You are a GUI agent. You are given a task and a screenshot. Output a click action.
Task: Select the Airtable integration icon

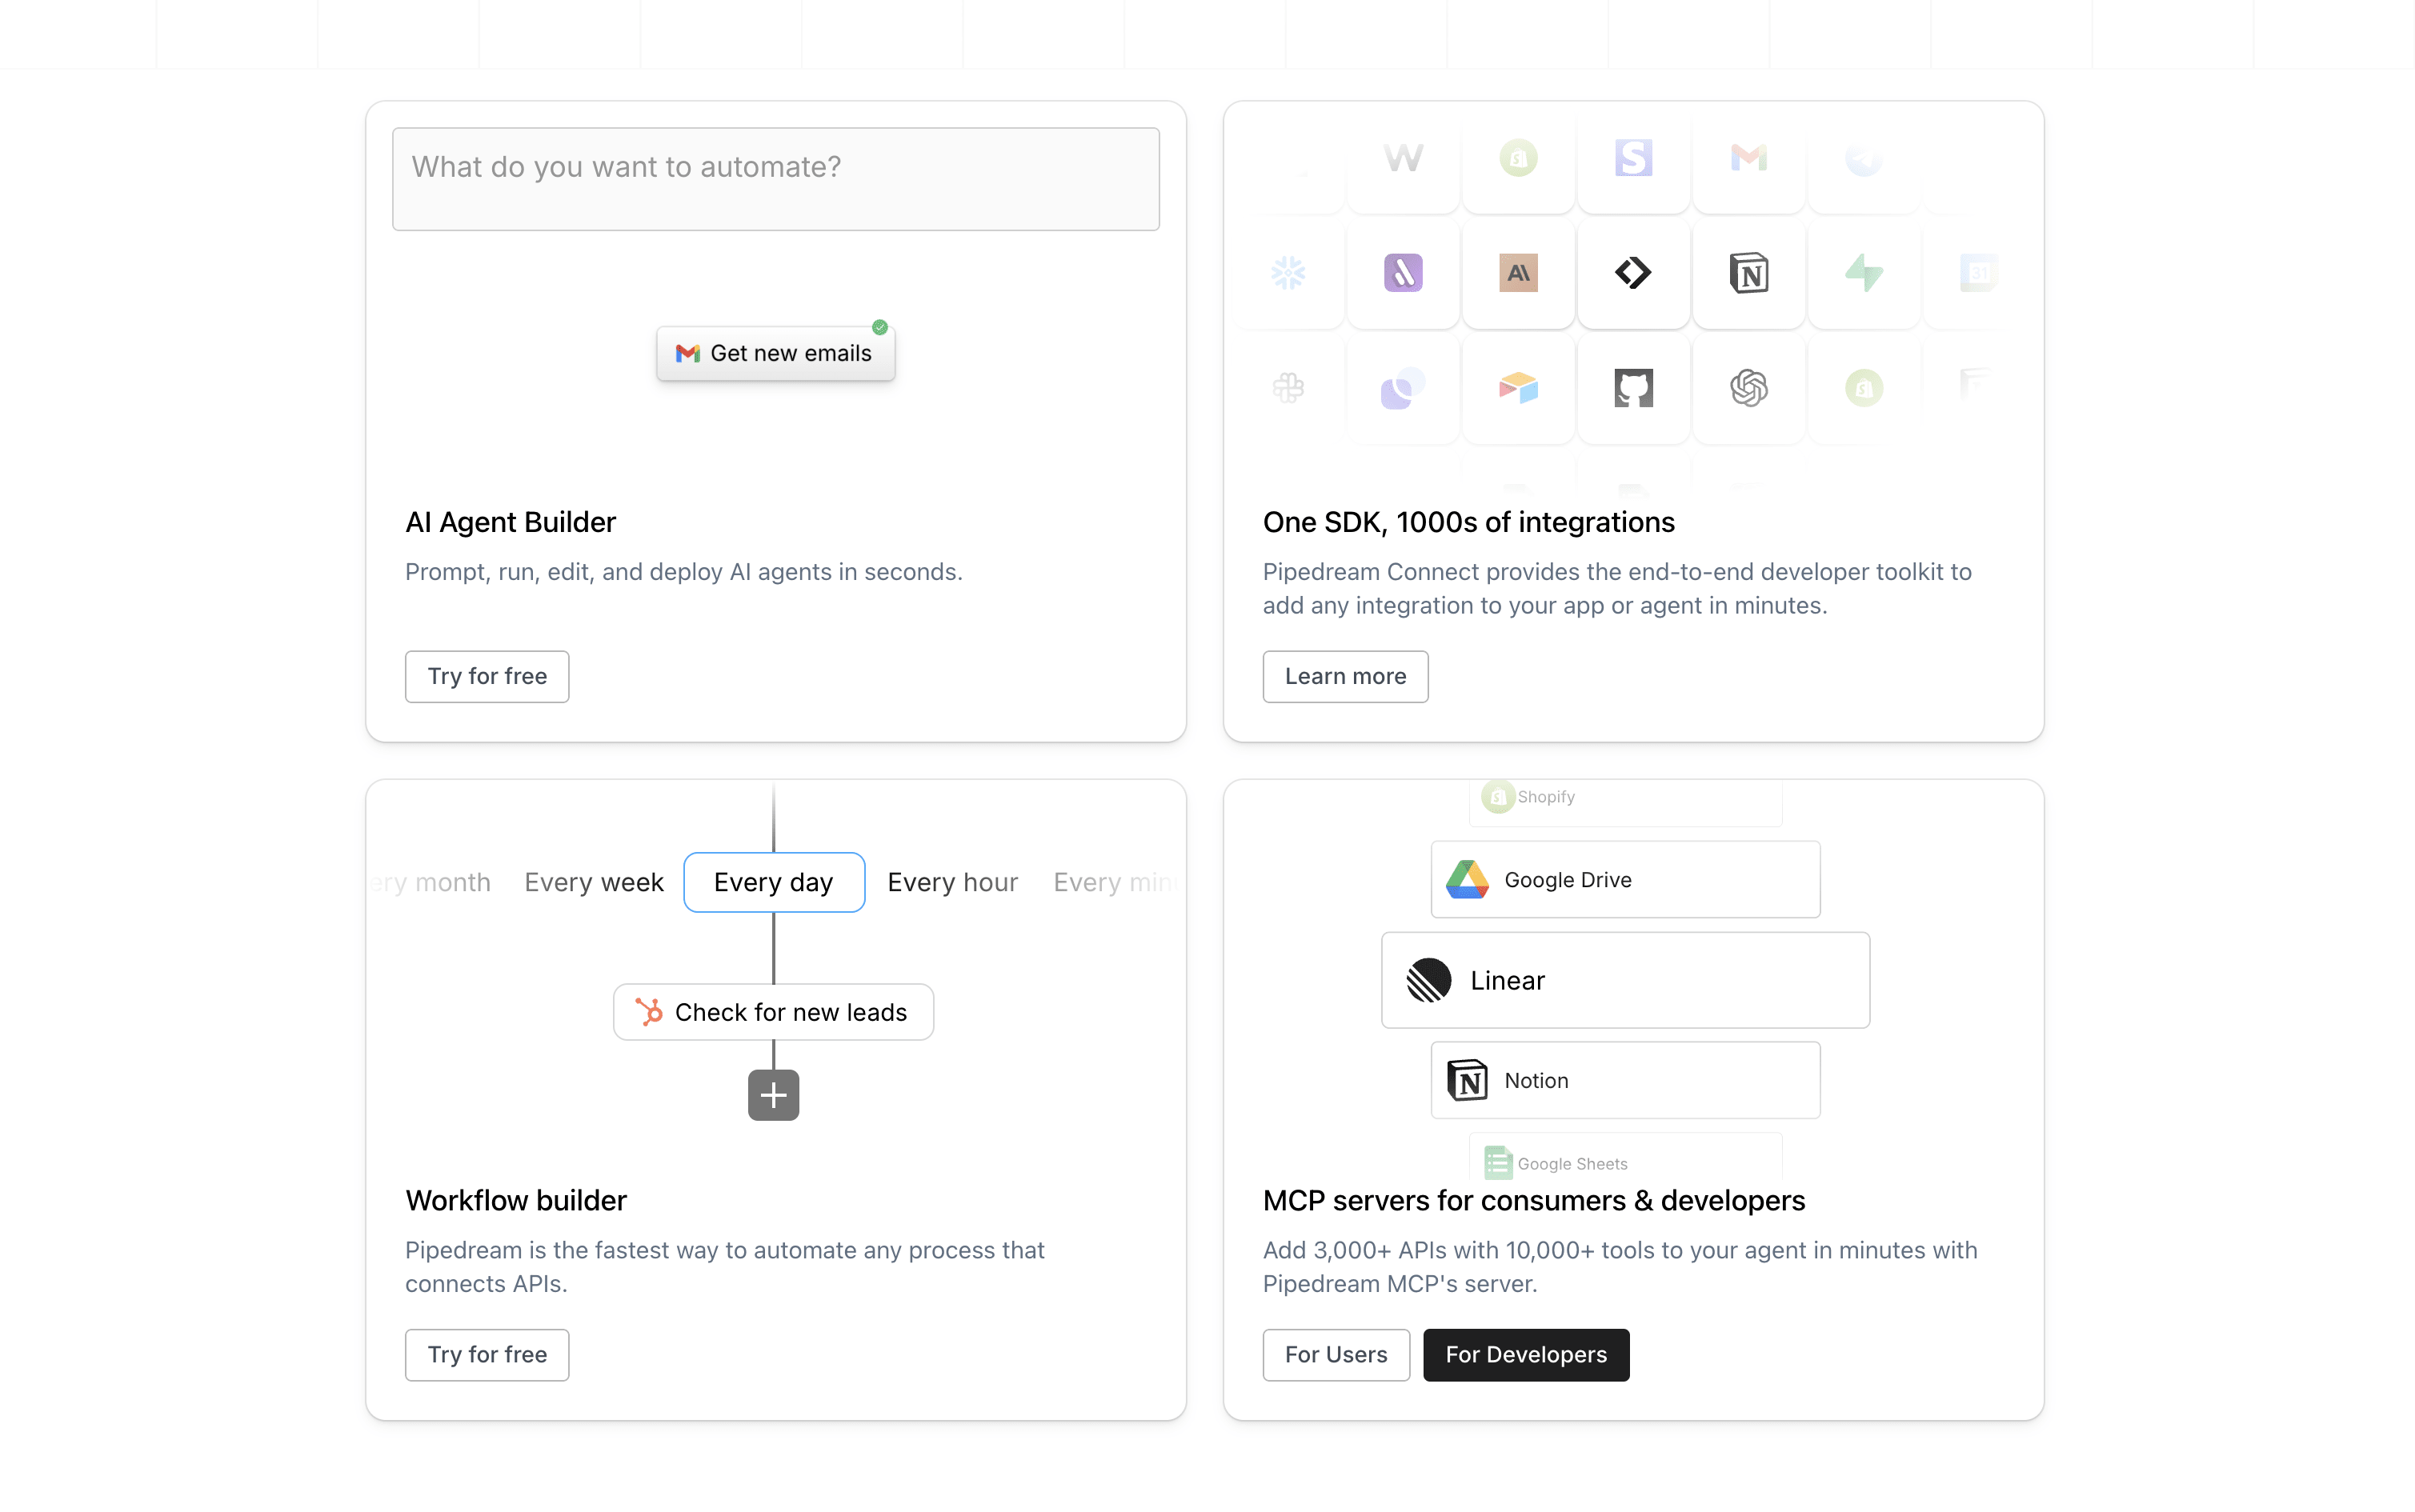click(1518, 388)
